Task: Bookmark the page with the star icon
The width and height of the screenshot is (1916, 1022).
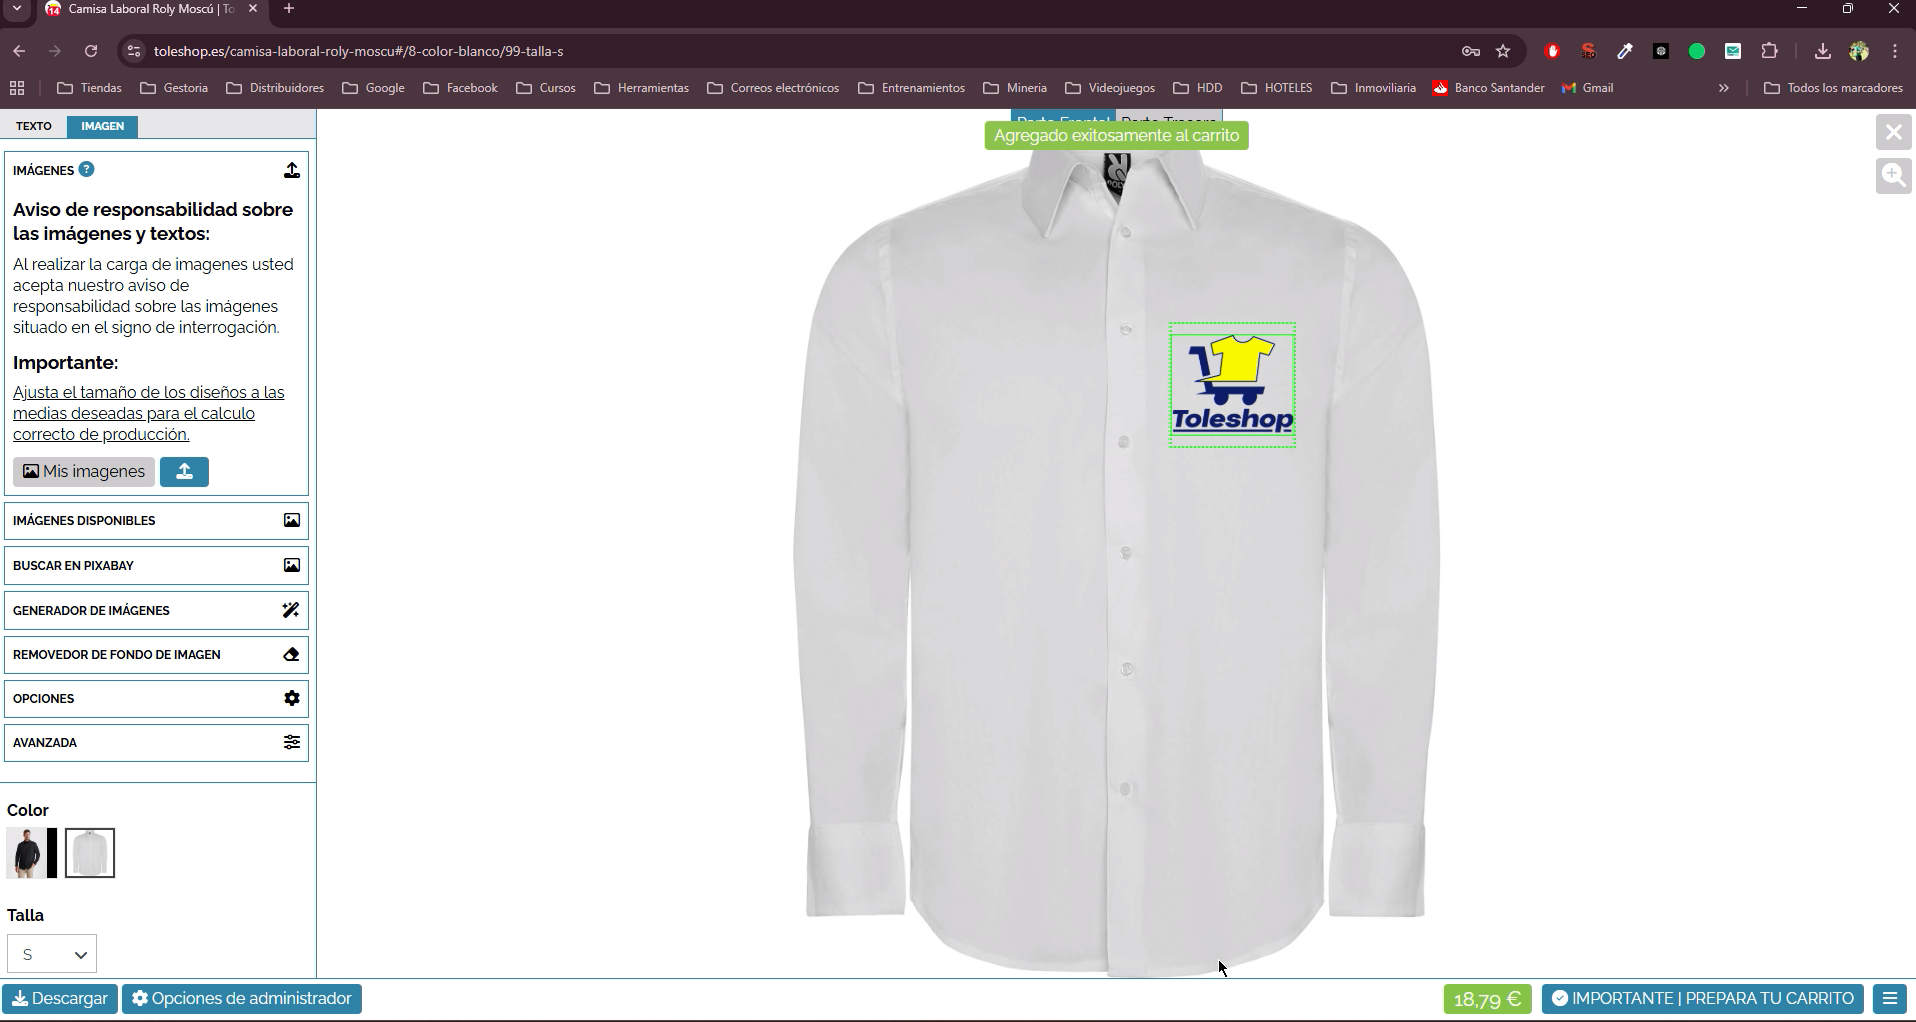Action: (1503, 51)
